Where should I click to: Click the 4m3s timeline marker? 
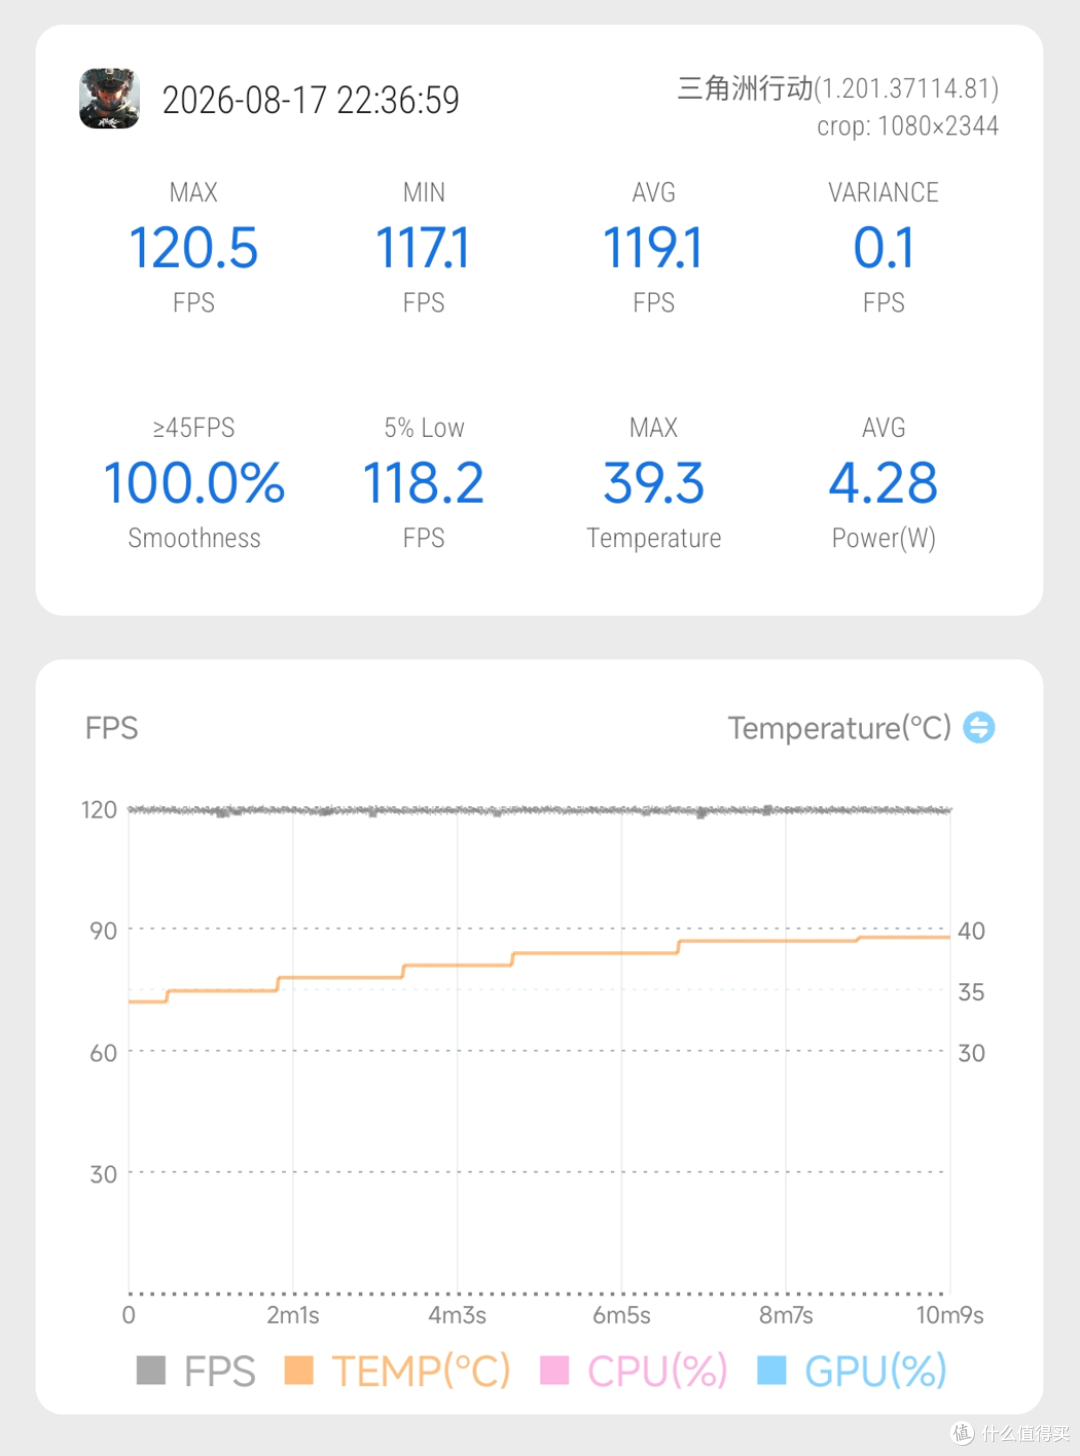pos(457,1315)
